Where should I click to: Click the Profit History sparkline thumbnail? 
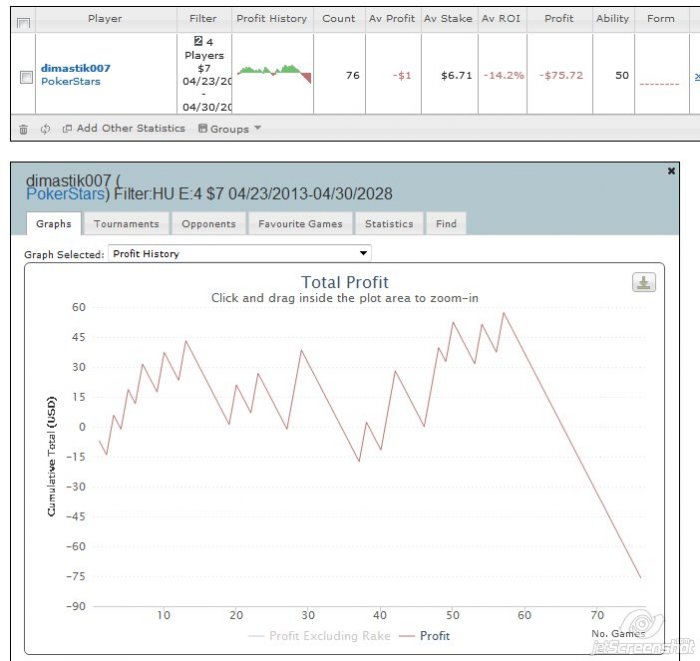click(274, 74)
